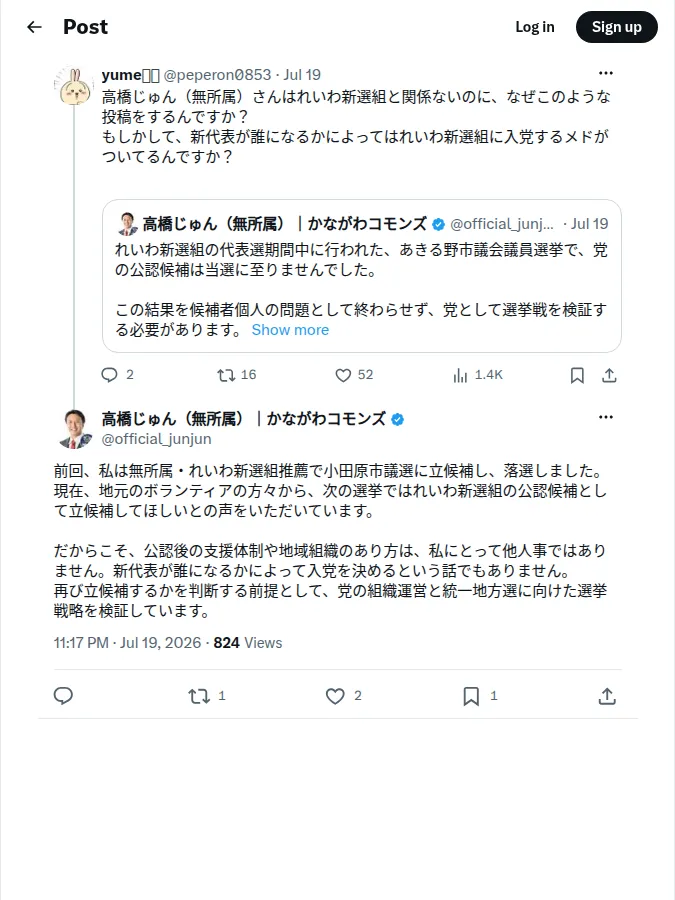Click the Sign up button
Viewport: 675px width, 900px height.
point(616,27)
